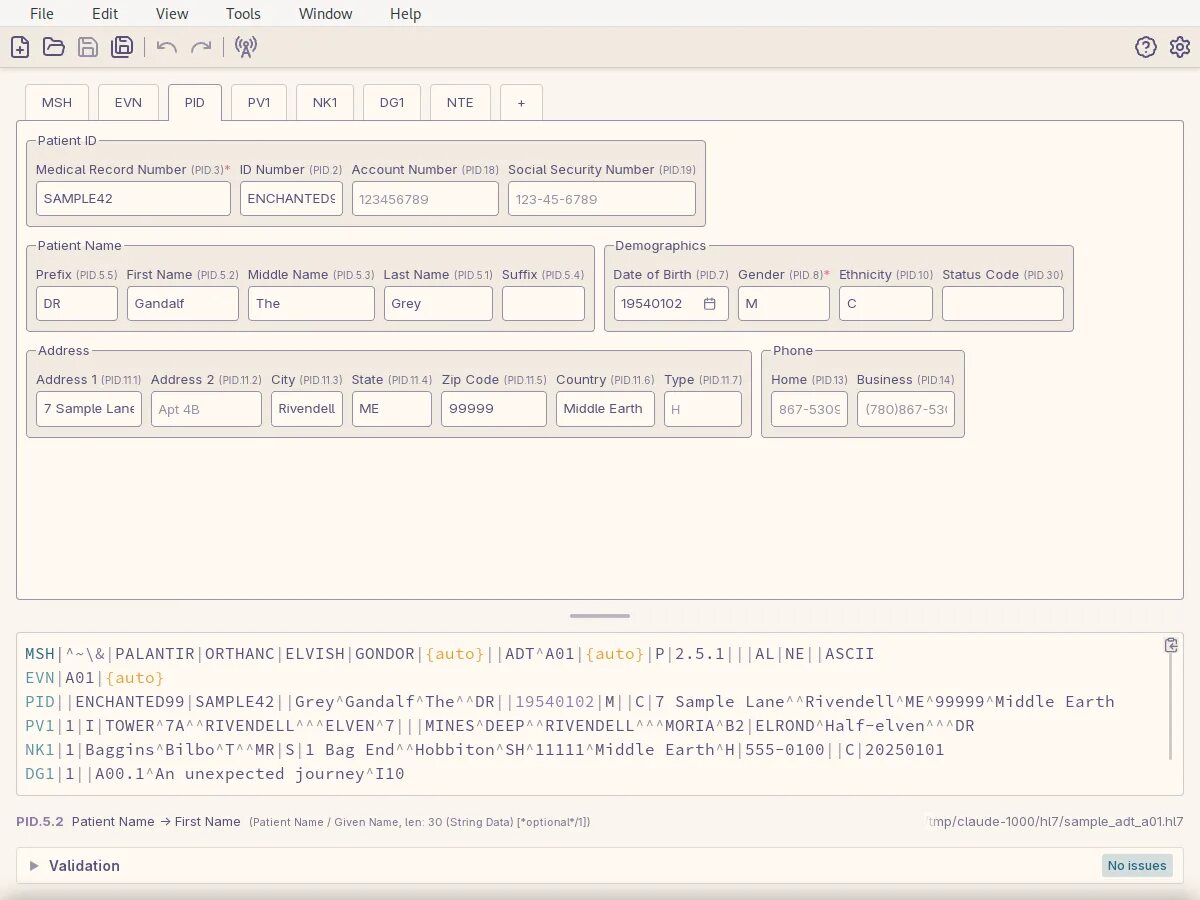This screenshot has width=1200, height=900.
Task: Open the Tools menu
Action: 243,14
